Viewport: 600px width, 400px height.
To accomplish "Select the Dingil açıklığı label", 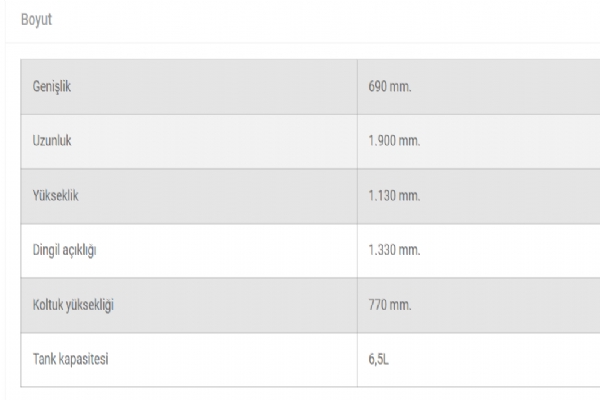I will coord(65,251).
